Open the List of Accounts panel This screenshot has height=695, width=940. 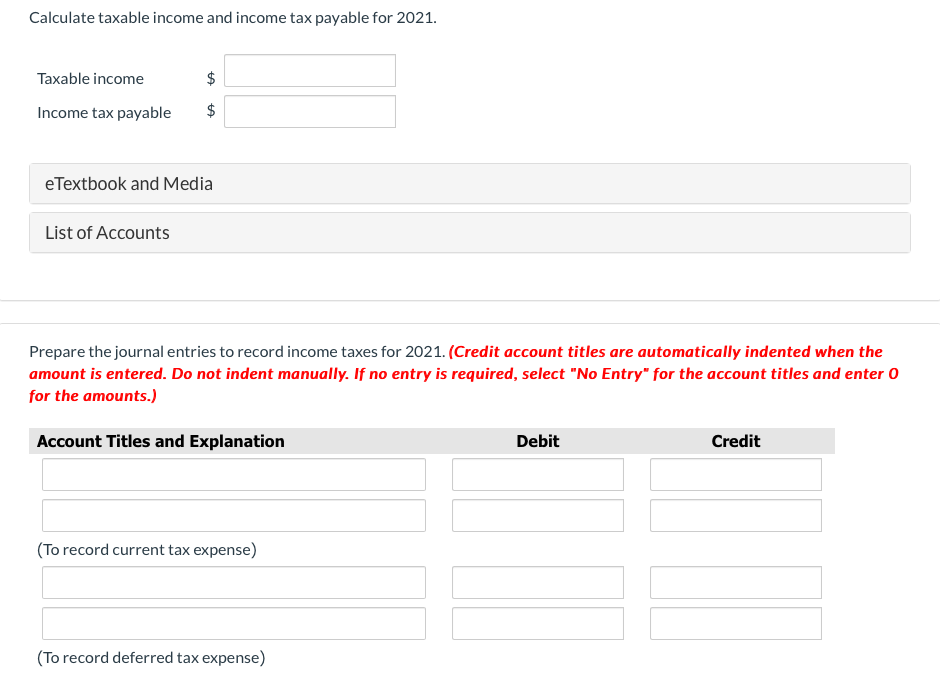pos(470,233)
